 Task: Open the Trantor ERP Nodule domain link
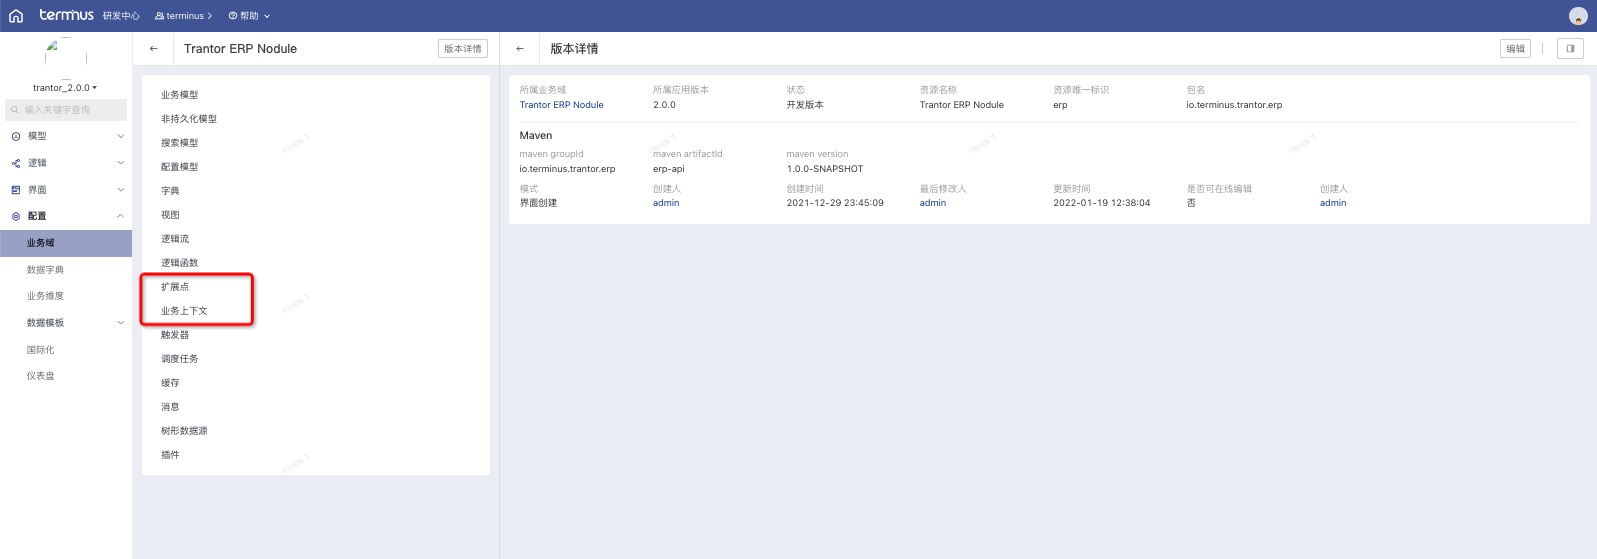pyautogui.click(x=561, y=105)
